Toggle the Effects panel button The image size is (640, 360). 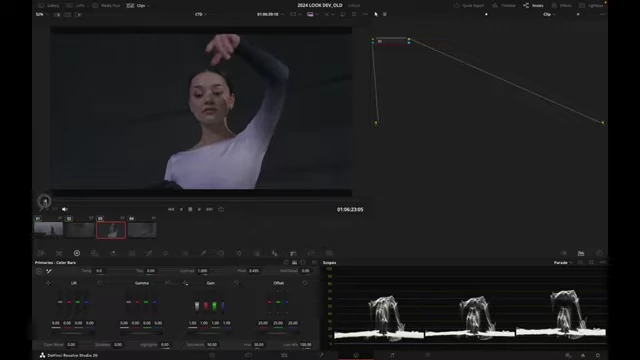click(x=562, y=6)
